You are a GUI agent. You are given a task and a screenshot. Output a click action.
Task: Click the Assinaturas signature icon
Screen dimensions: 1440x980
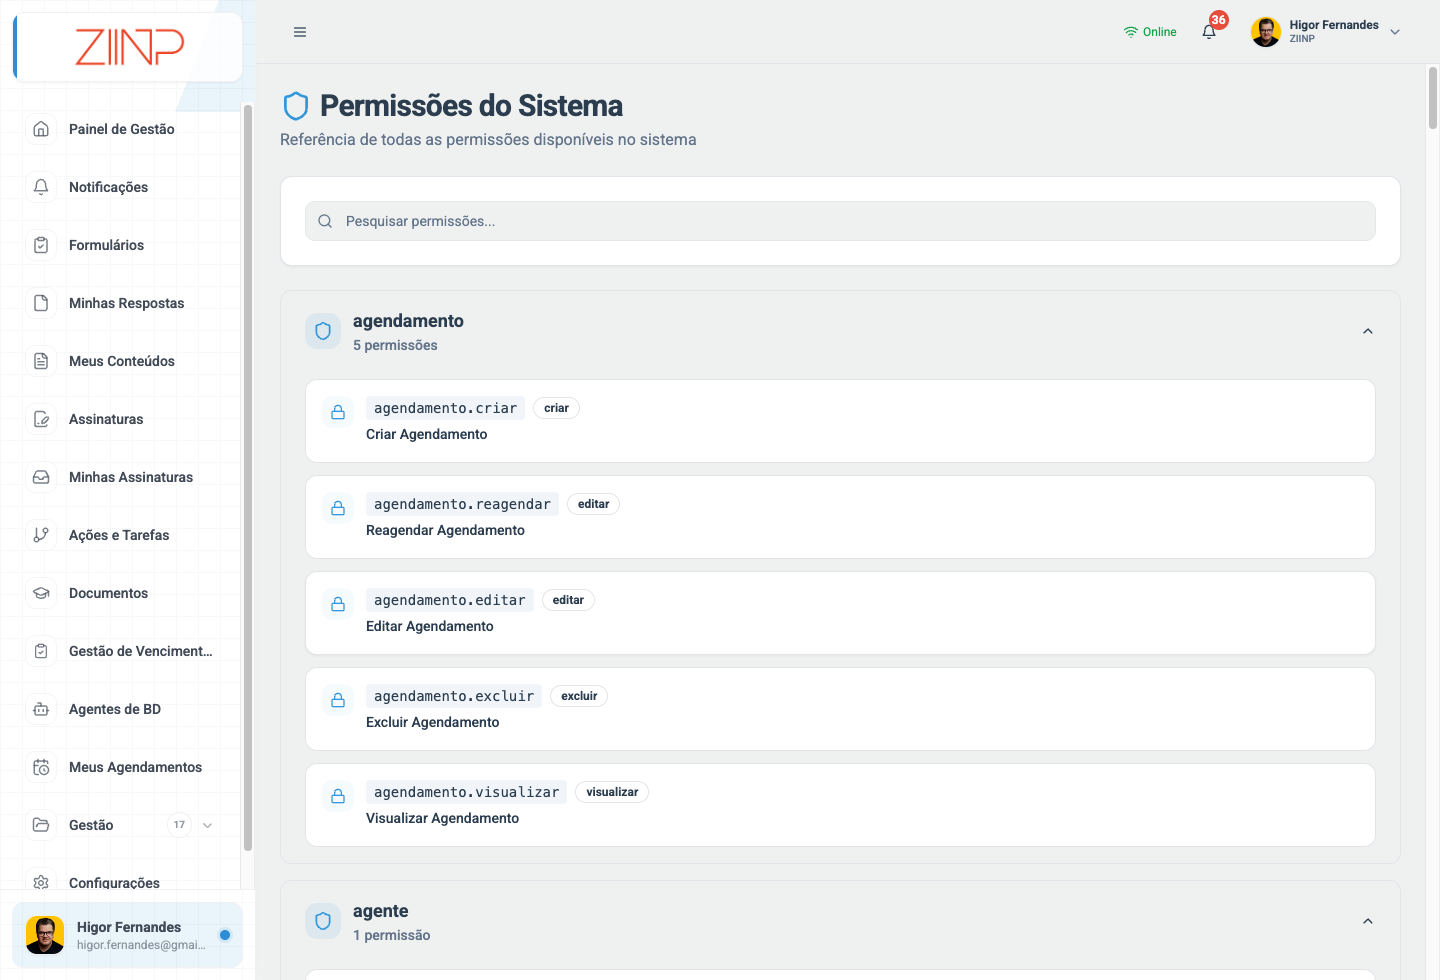click(x=41, y=419)
